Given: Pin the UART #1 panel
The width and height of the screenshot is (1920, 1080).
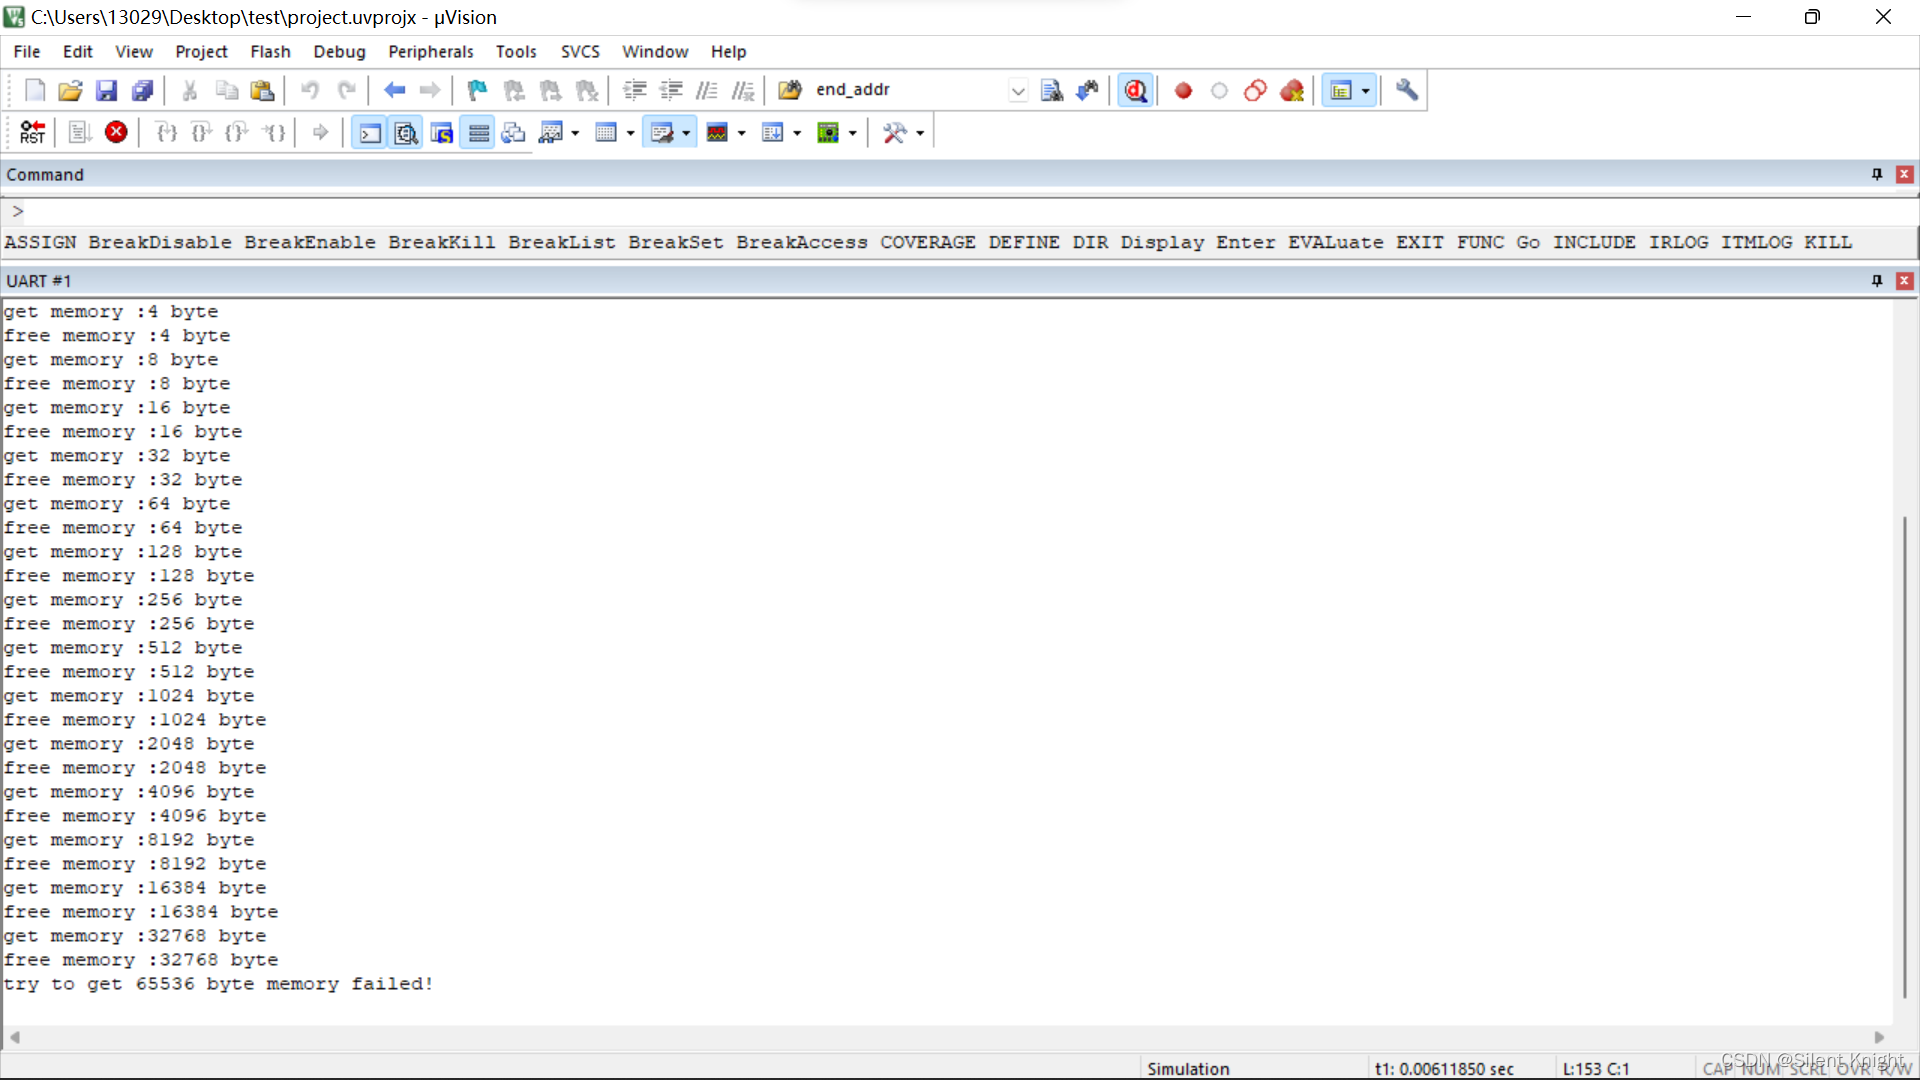Looking at the screenshot, I should pyautogui.click(x=1877, y=281).
